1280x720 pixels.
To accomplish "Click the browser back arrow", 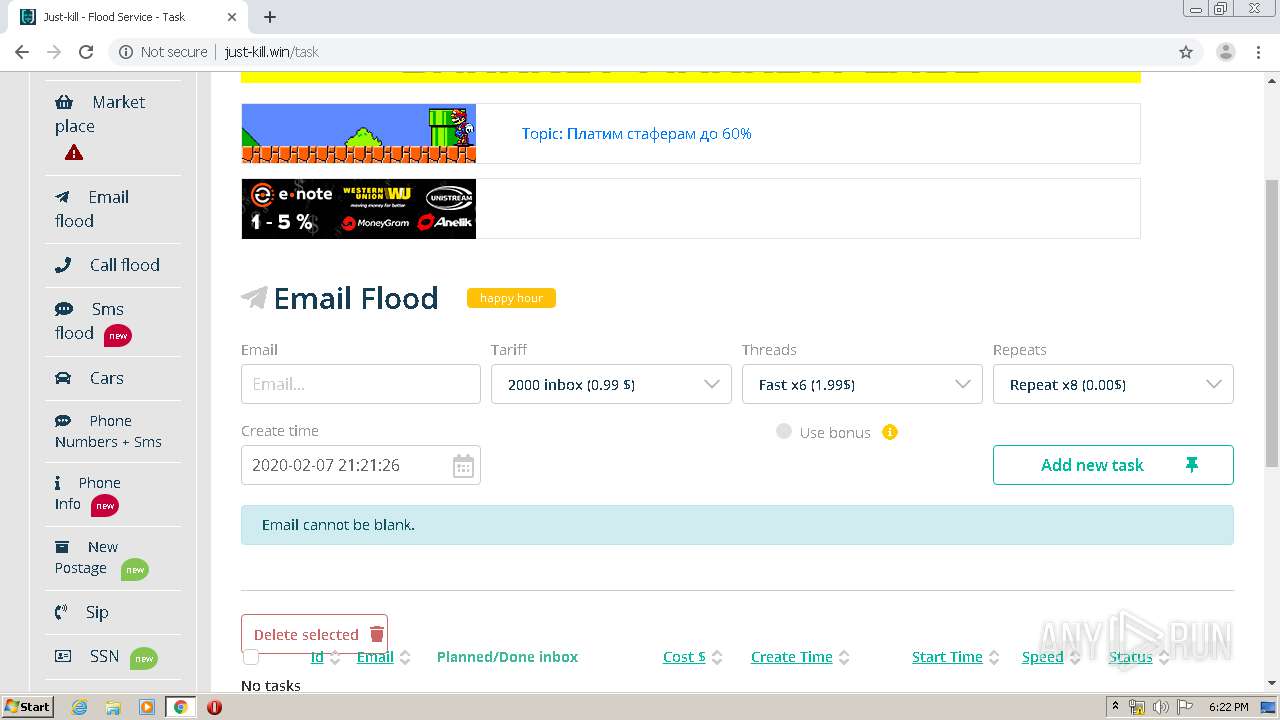I will tap(22, 52).
